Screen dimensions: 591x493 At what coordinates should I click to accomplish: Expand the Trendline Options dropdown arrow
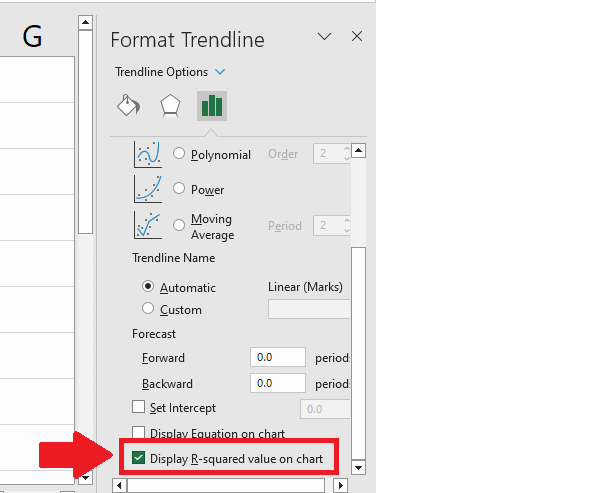220,72
